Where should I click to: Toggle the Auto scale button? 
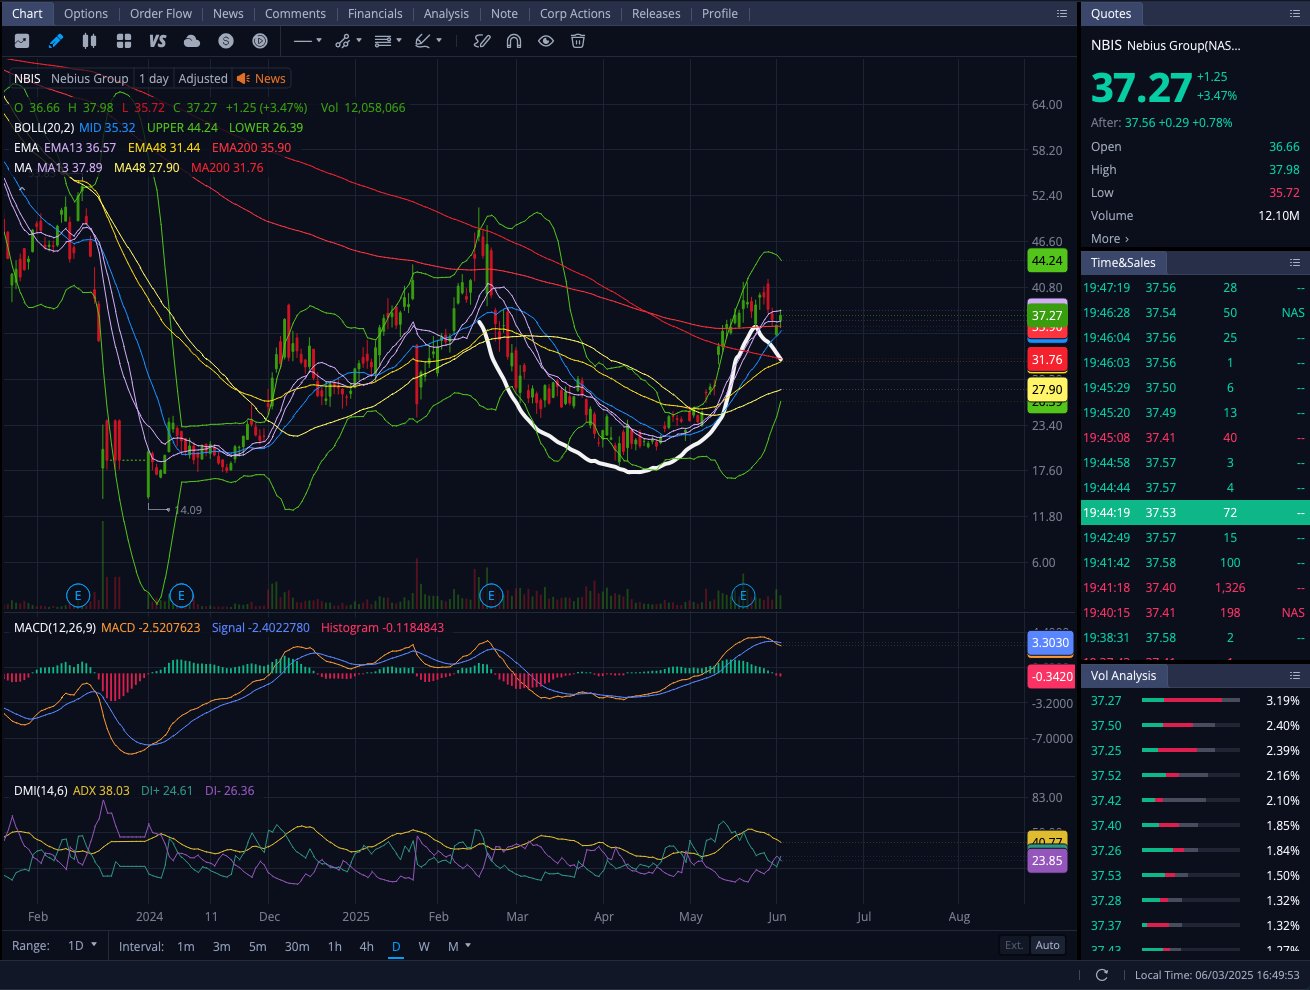coord(1047,945)
